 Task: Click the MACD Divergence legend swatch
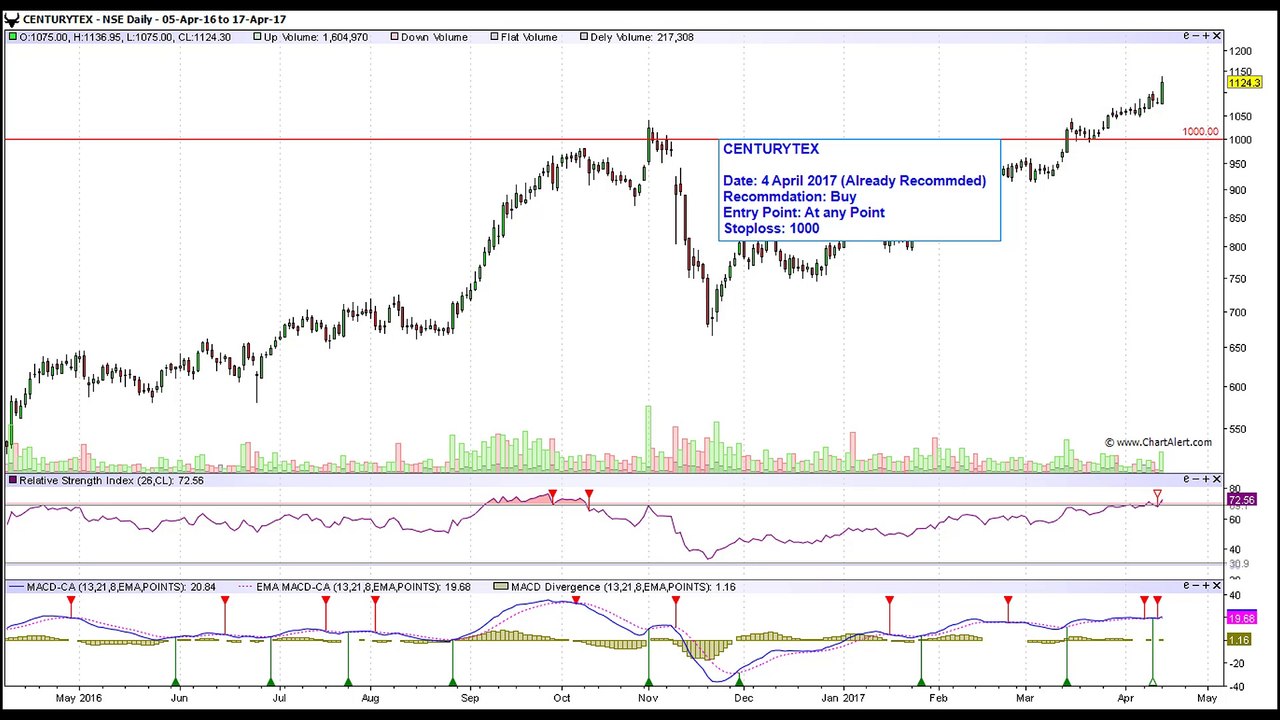coord(501,587)
